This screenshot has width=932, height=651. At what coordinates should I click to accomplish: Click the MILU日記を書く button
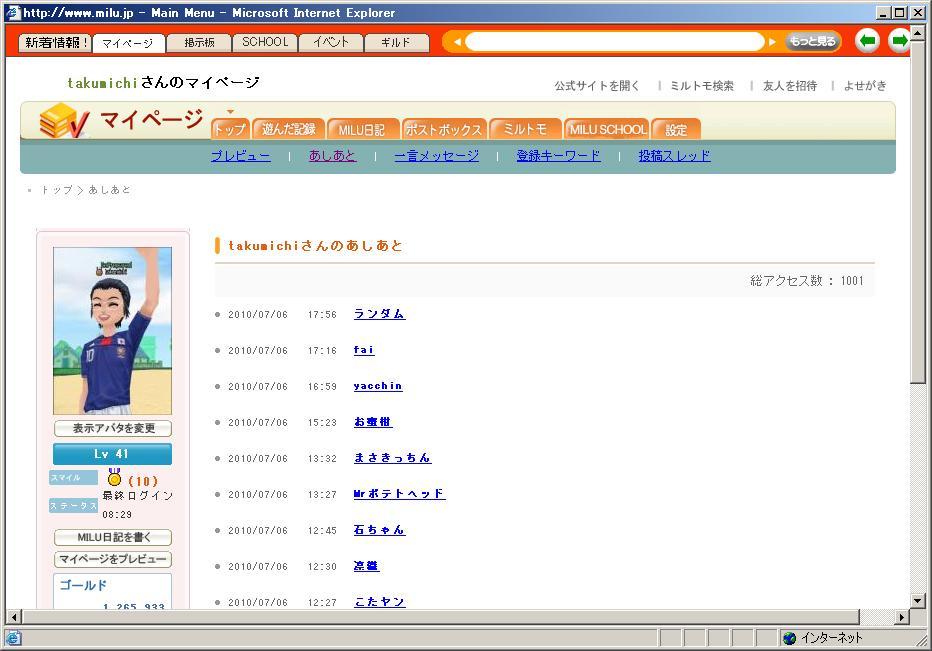pyautogui.click(x=112, y=537)
